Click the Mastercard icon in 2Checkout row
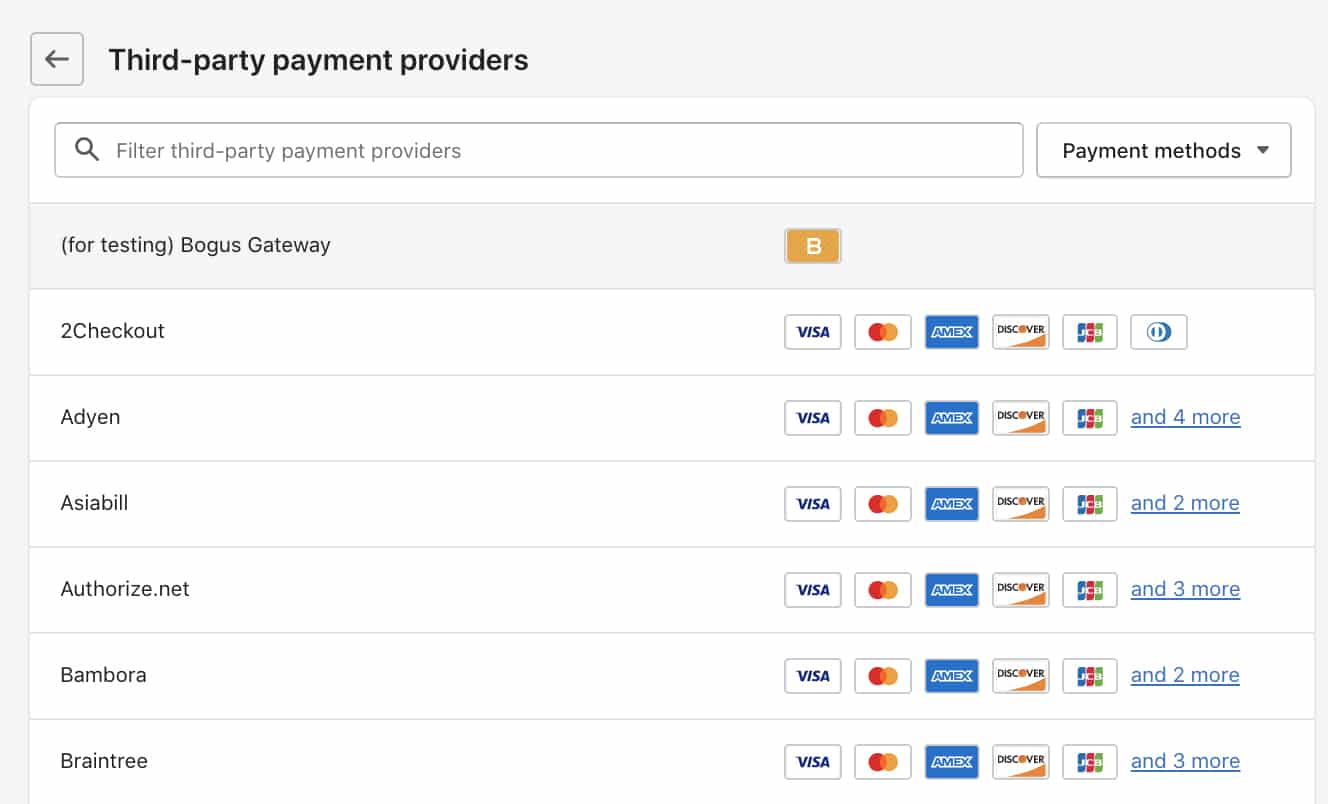This screenshot has width=1328, height=804. click(x=883, y=332)
